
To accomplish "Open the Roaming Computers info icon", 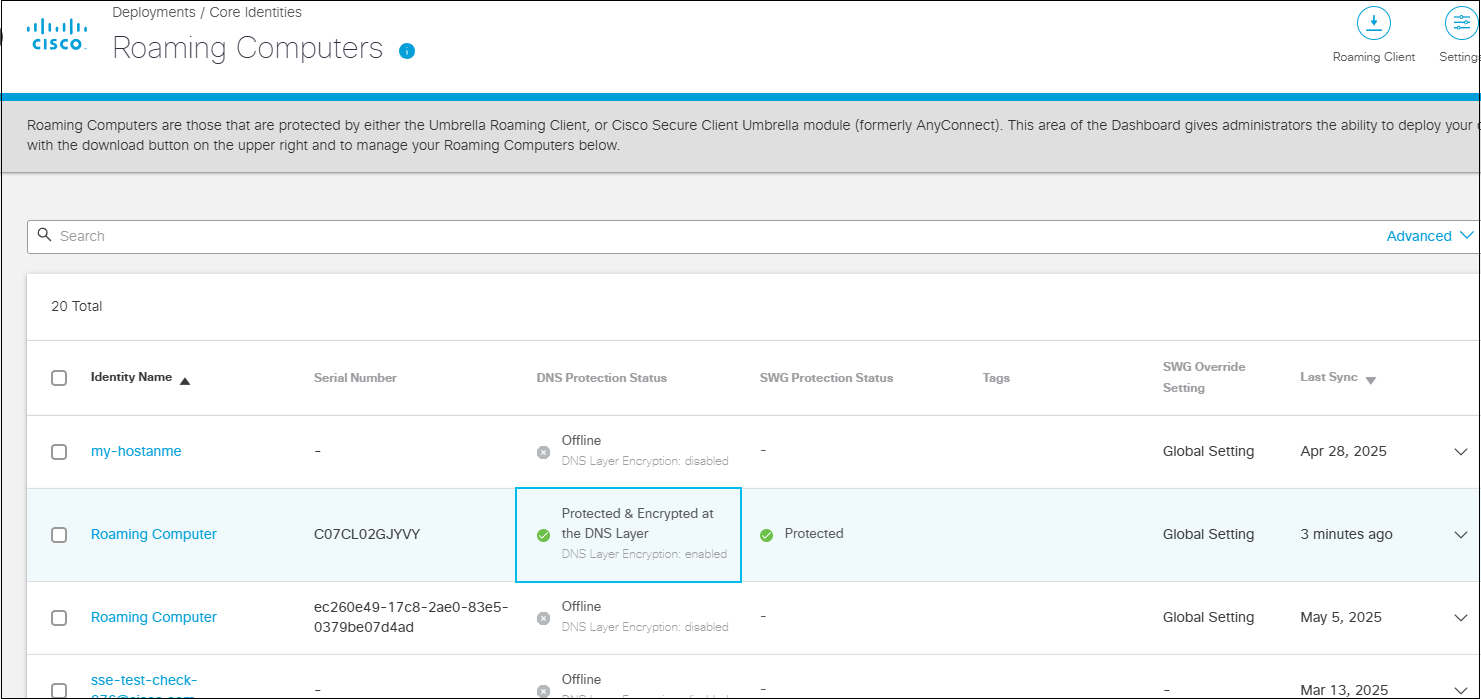I will [407, 51].
